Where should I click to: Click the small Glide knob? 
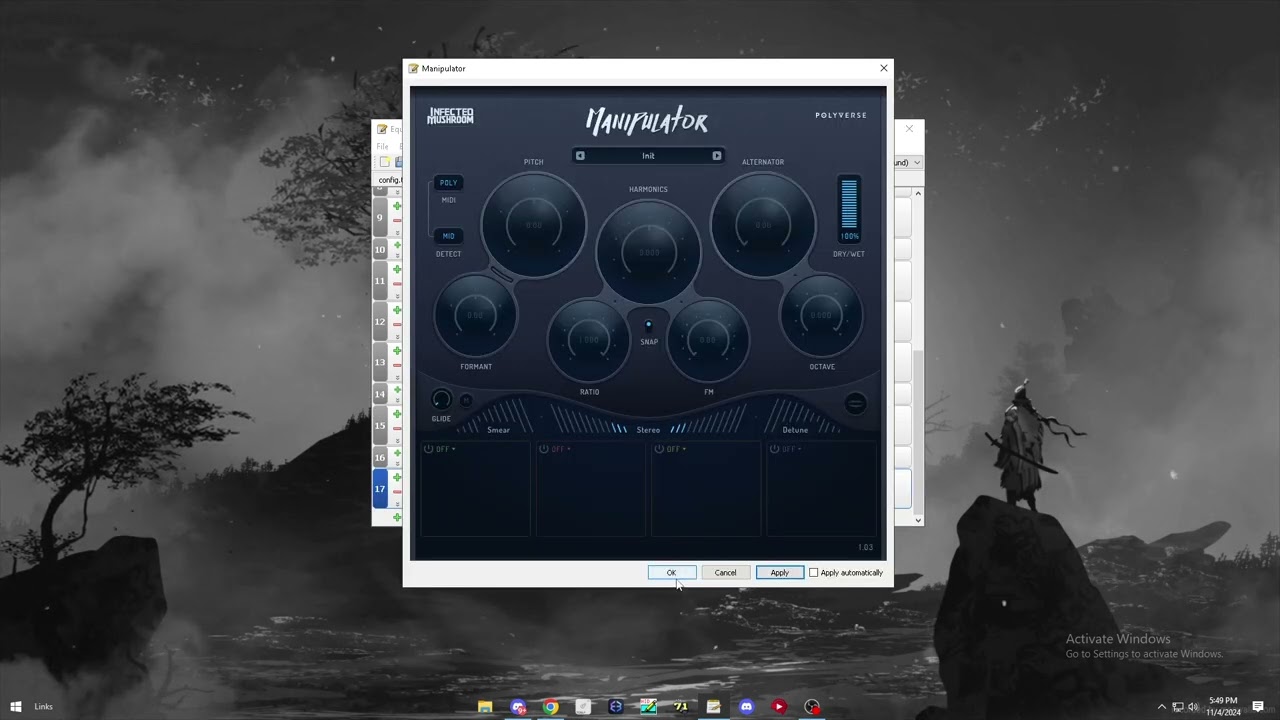[440, 400]
